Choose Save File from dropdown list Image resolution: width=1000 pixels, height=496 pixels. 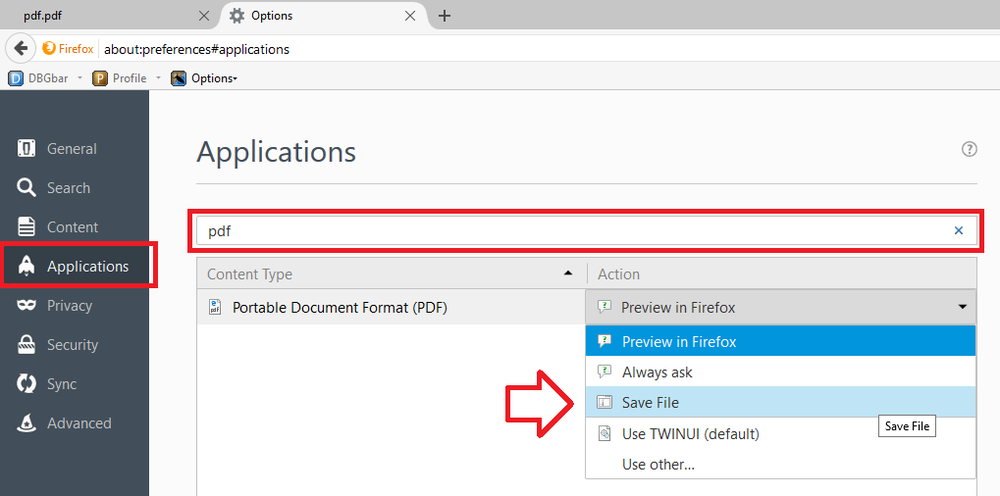tap(781, 402)
